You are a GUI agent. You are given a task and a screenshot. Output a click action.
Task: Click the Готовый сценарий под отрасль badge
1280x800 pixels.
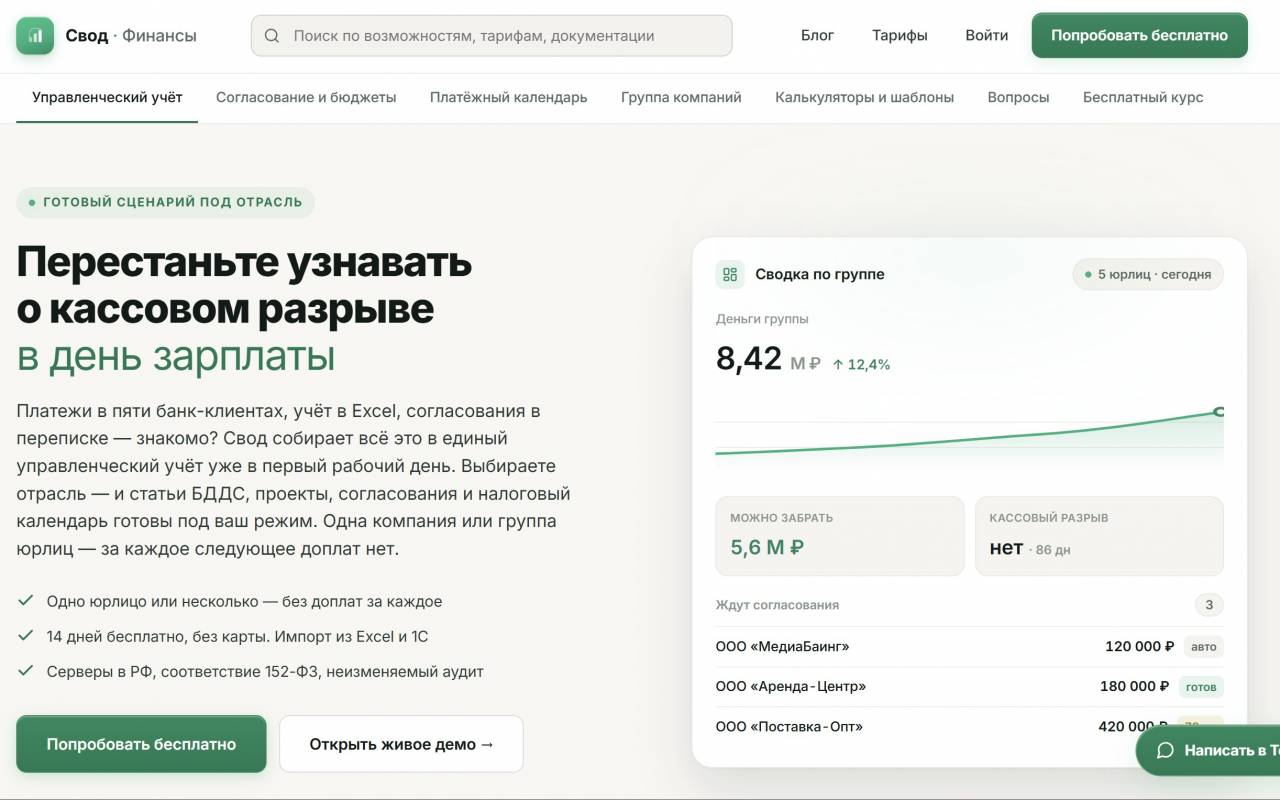point(165,202)
